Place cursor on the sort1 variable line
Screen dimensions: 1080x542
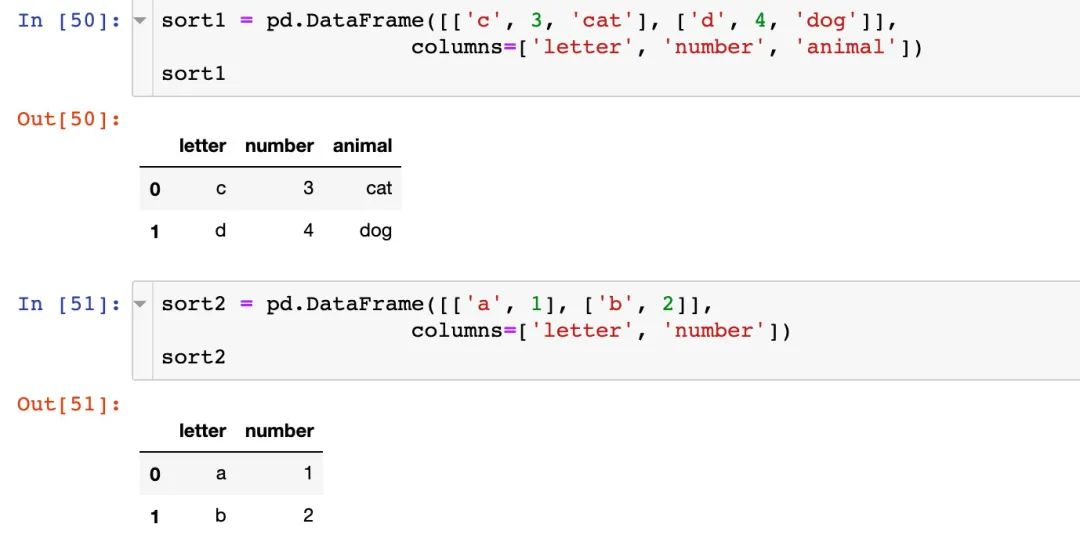[x=194, y=74]
